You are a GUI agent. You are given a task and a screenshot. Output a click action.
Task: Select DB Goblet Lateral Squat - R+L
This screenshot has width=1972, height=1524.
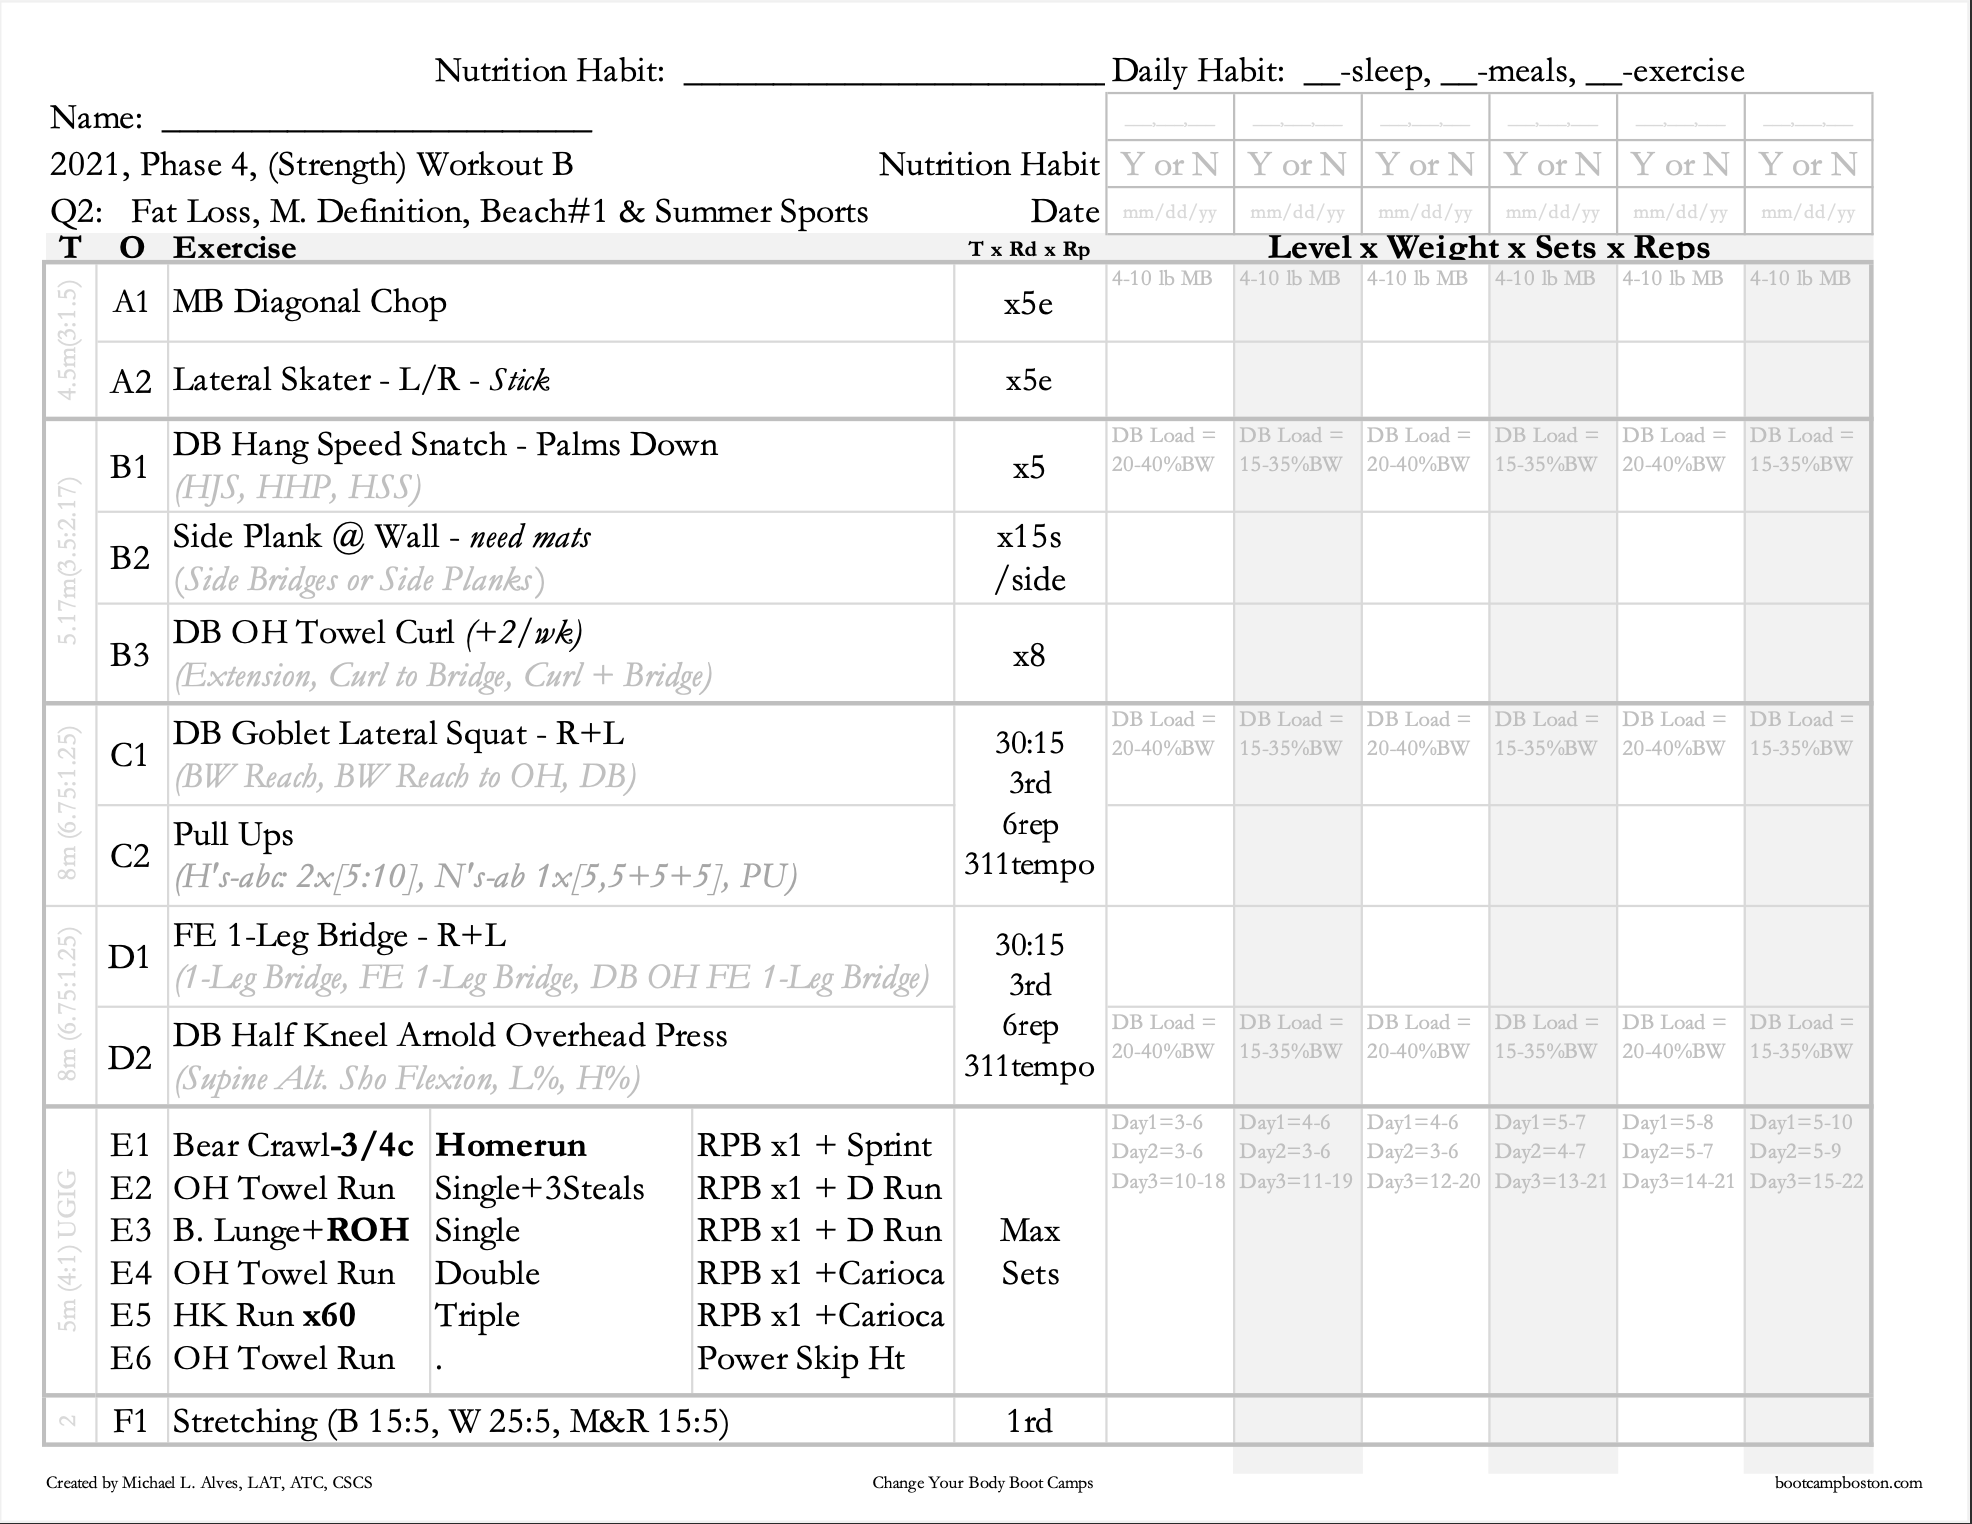[398, 734]
